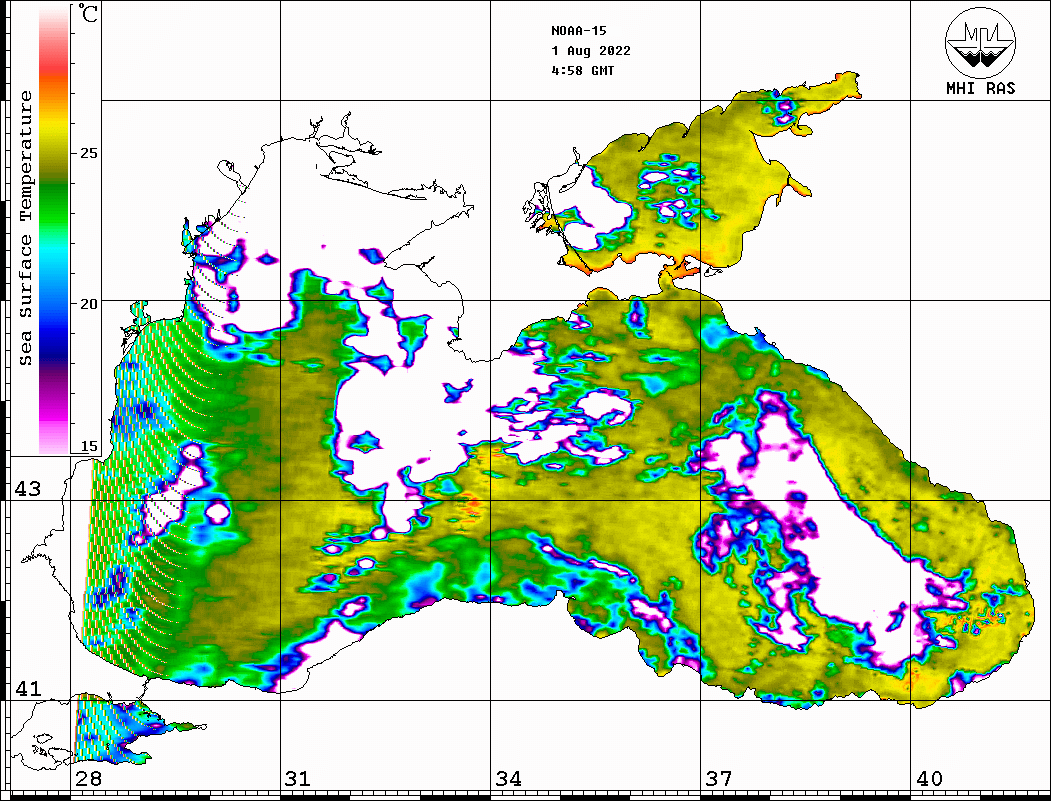Click latitude label 43
1051x801 pixels.
point(27,489)
